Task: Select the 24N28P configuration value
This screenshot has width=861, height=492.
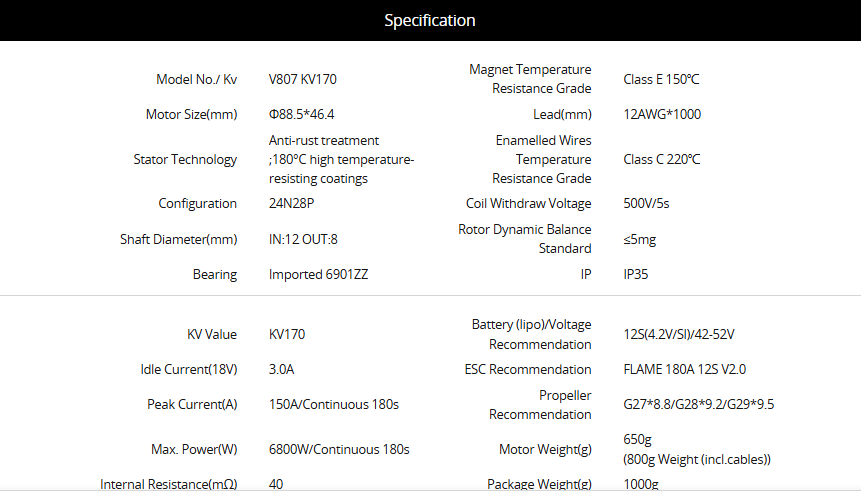Action: click(292, 203)
